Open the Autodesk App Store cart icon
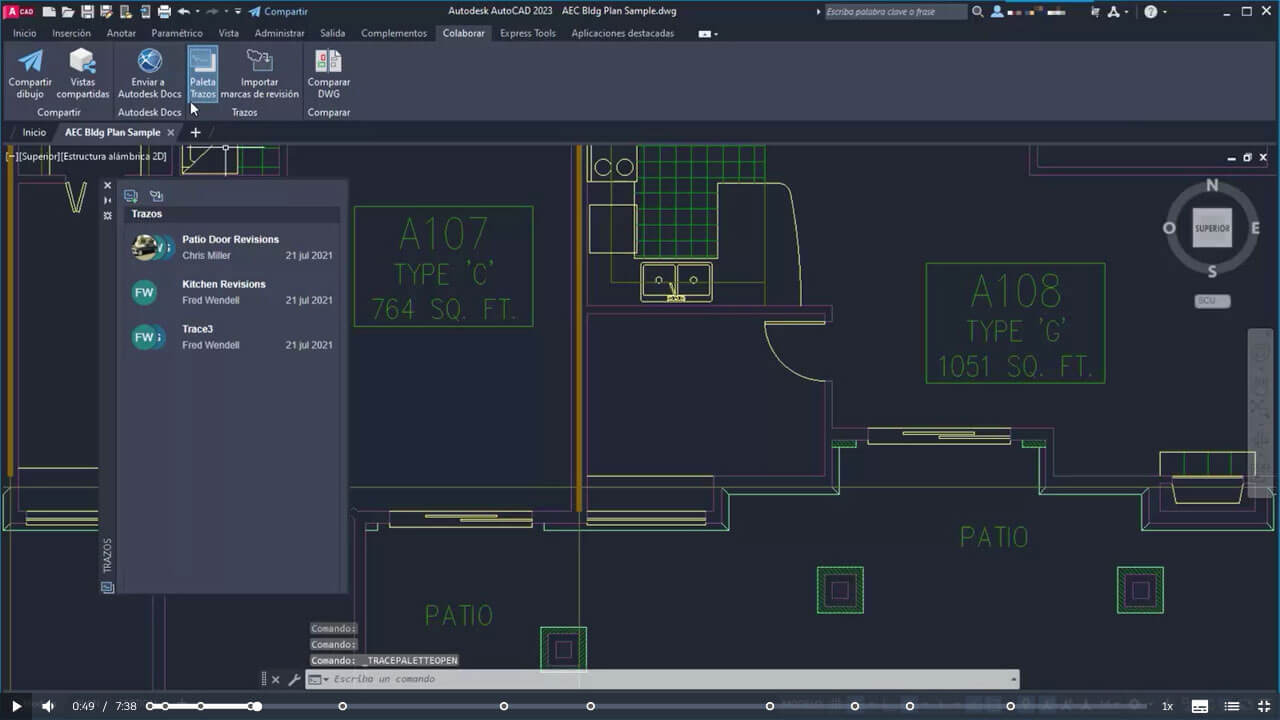The width and height of the screenshot is (1280, 720). 1096,11
